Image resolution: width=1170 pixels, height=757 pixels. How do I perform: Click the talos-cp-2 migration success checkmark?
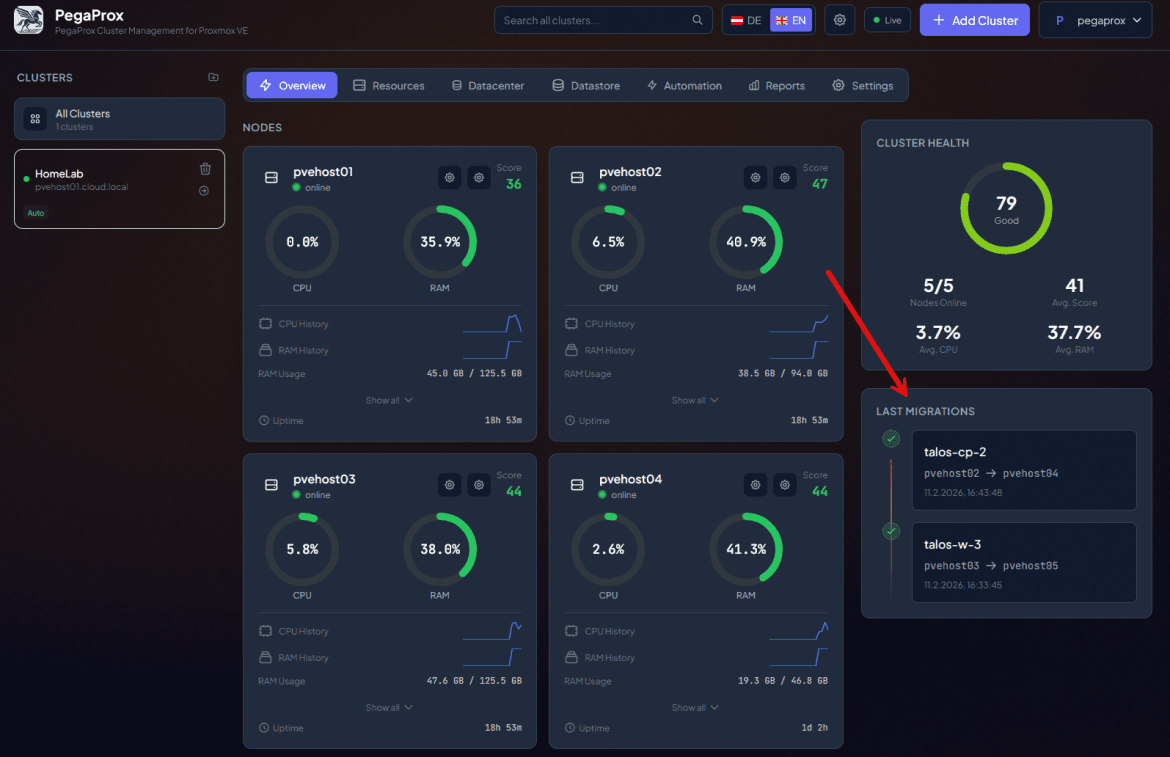(891, 439)
